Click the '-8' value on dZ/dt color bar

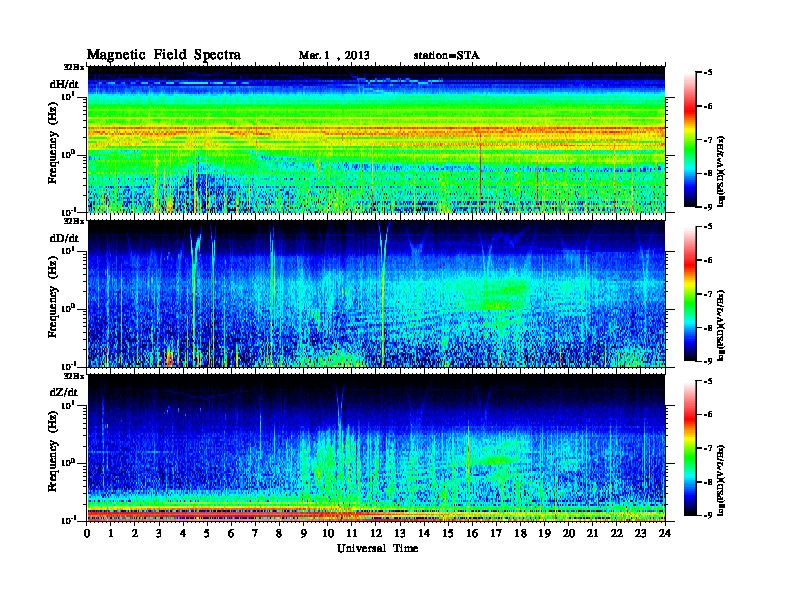(x=708, y=482)
